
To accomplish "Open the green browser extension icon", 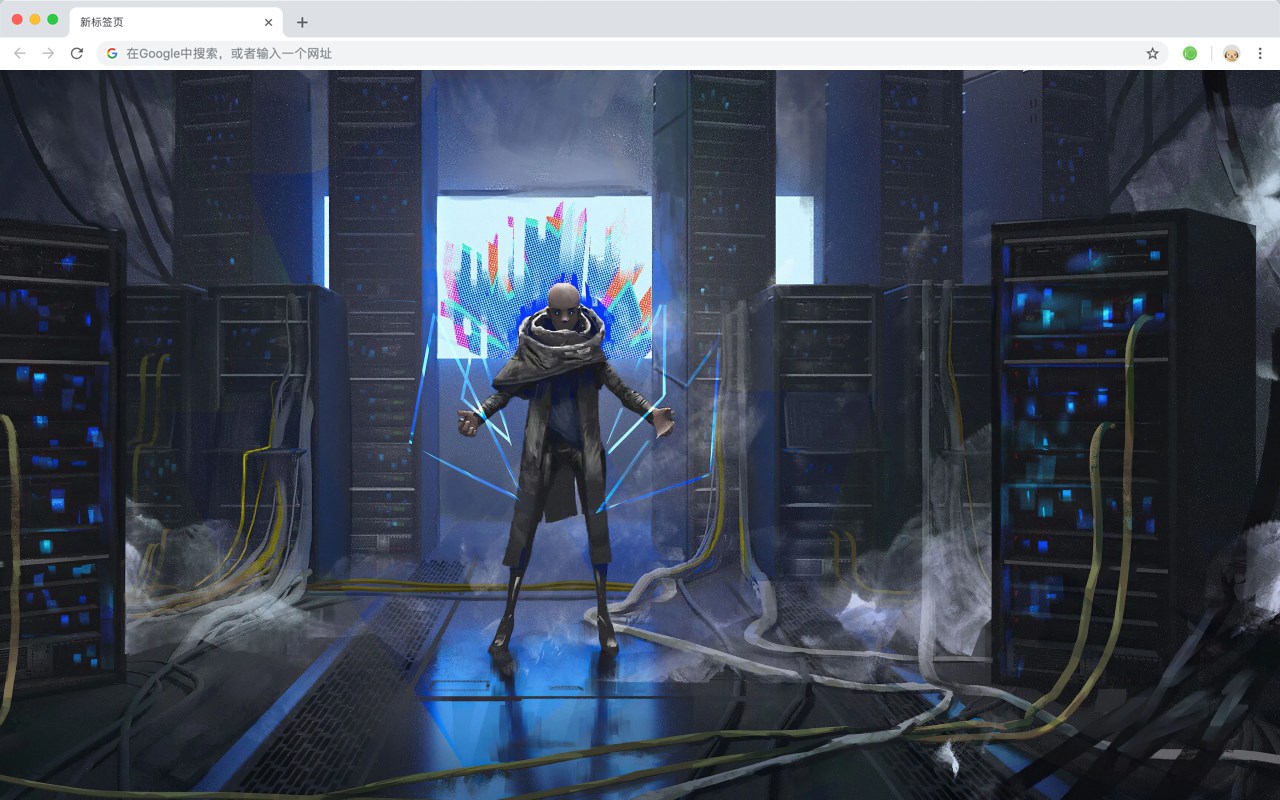I will (1190, 53).
